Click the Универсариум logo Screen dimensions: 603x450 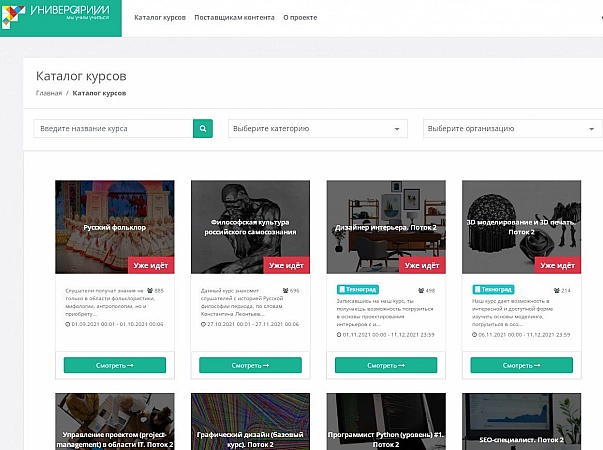pyautogui.click(x=60, y=17)
